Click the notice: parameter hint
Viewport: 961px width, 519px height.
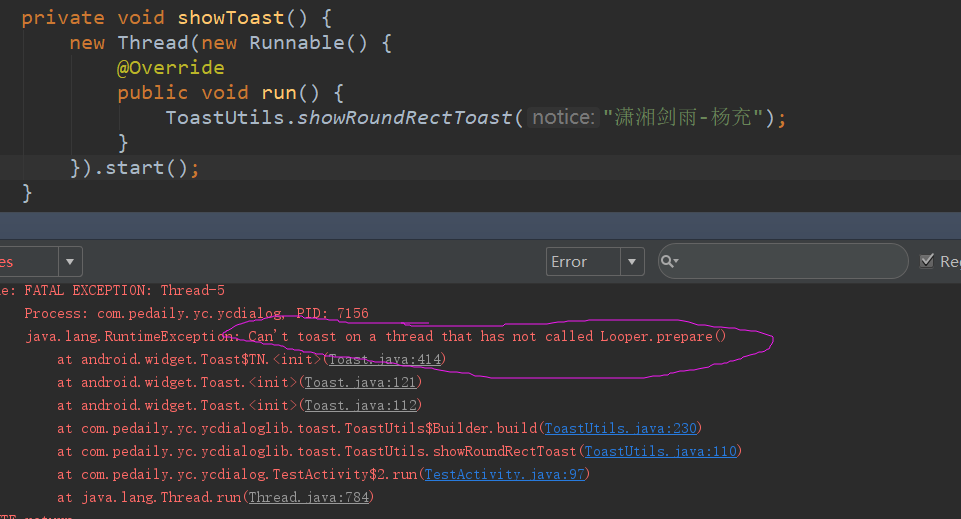pyautogui.click(x=563, y=117)
